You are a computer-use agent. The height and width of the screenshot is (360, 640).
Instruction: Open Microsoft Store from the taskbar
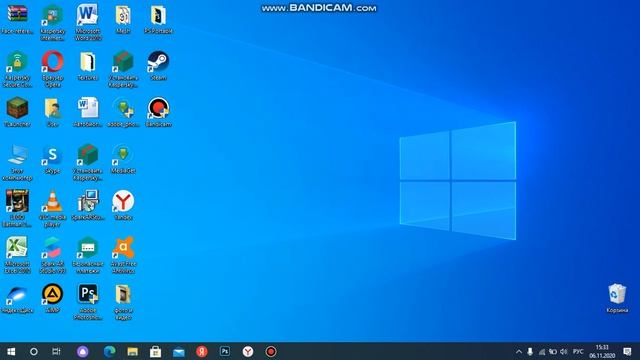click(156, 351)
